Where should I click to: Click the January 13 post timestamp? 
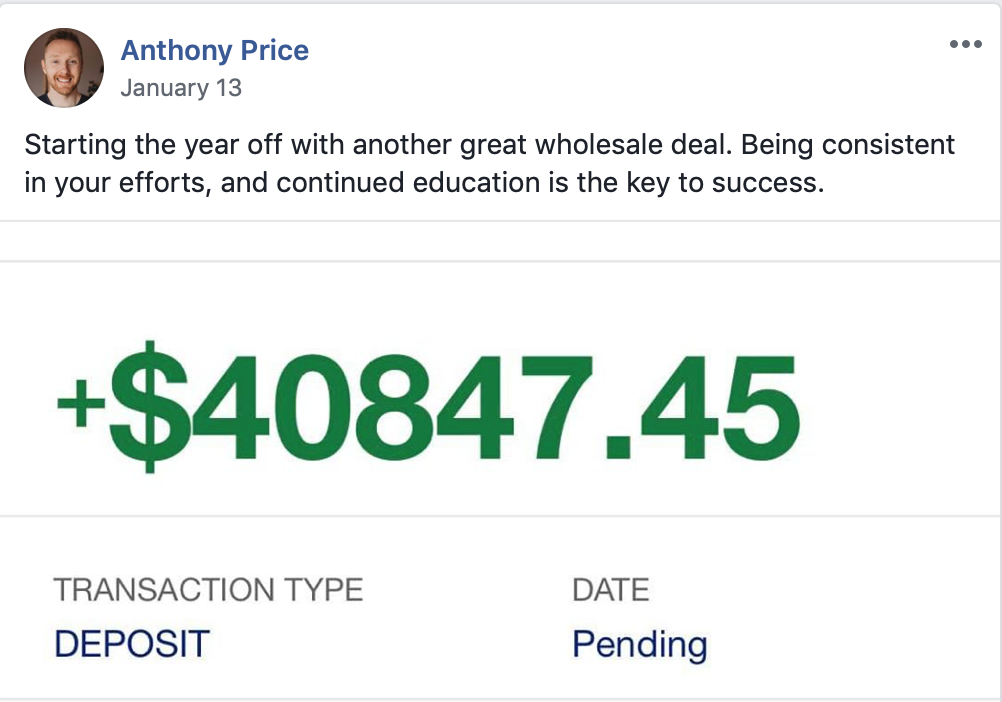181,88
